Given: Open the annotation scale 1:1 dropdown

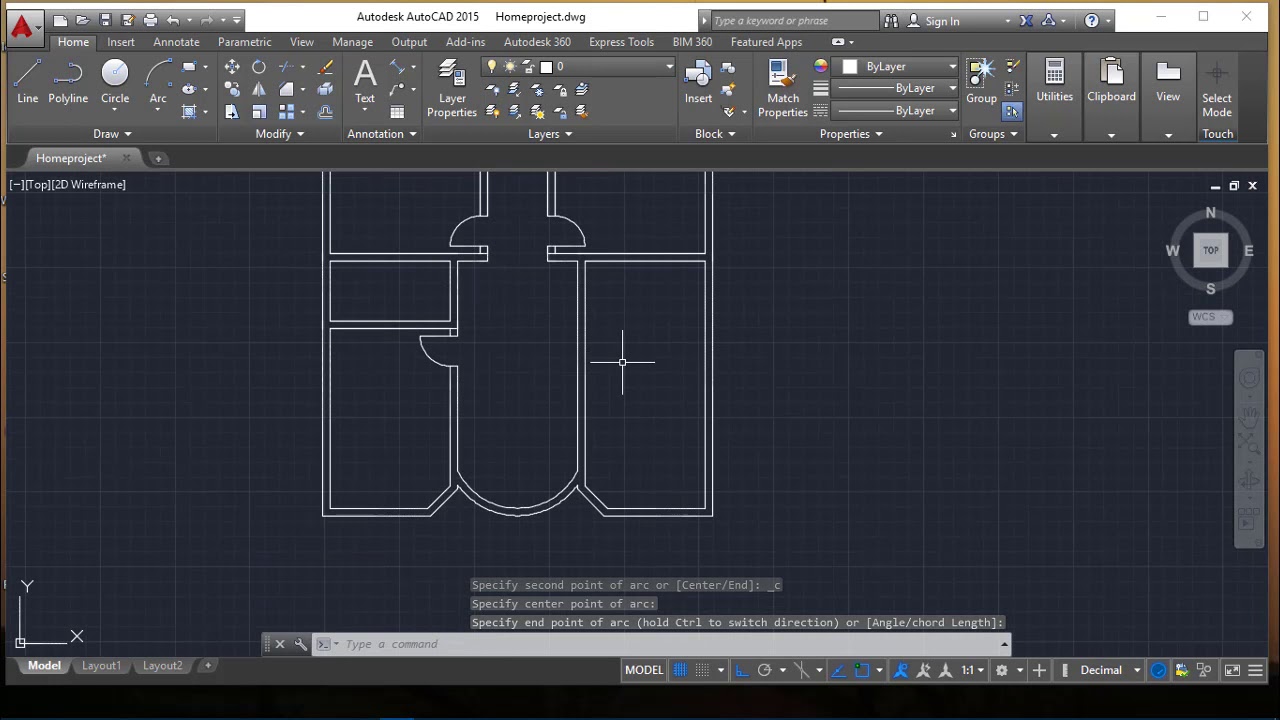Looking at the screenshot, I should 968,670.
